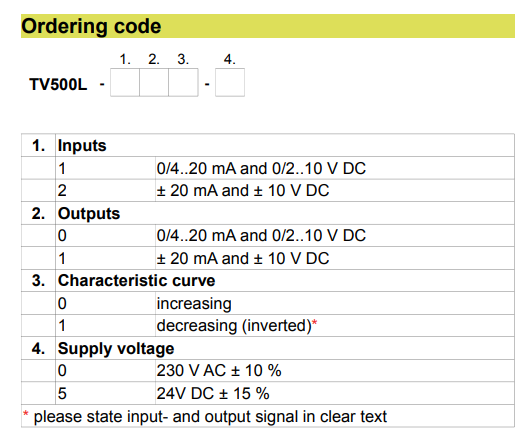527x440 pixels.
Task: Select the Characteristic curve header row
Action: pyautogui.click(x=268, y=281)
